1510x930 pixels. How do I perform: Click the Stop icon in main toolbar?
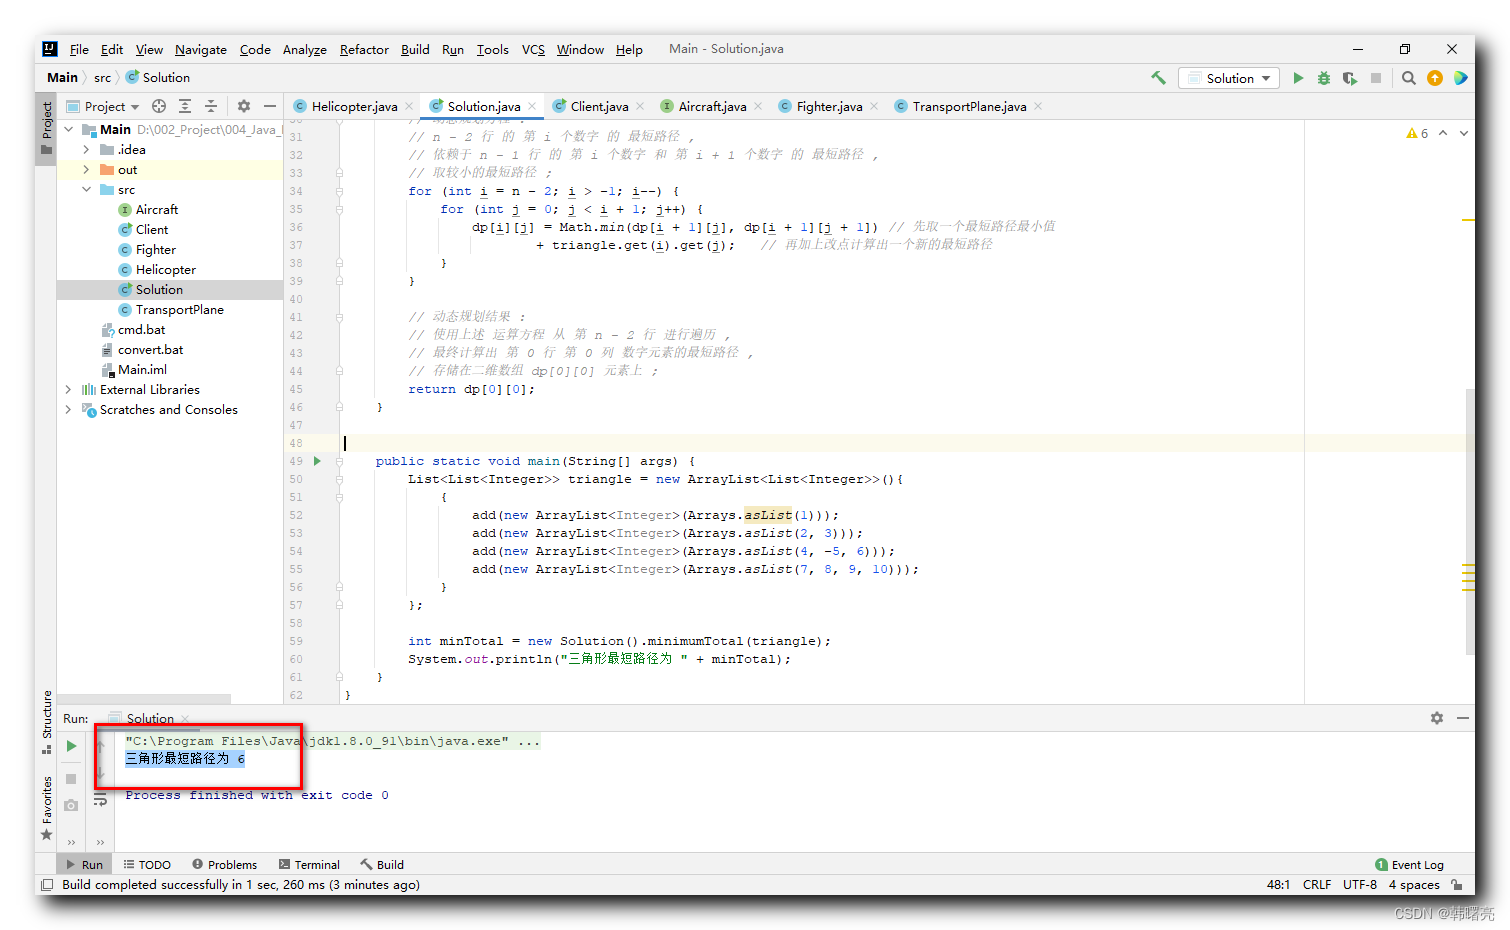(1376, 78)
